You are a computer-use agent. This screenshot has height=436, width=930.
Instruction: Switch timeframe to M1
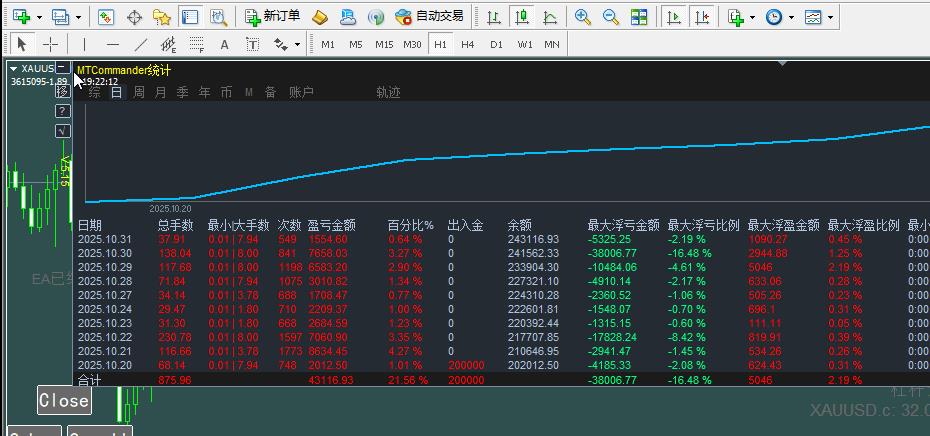coord(327,44)
